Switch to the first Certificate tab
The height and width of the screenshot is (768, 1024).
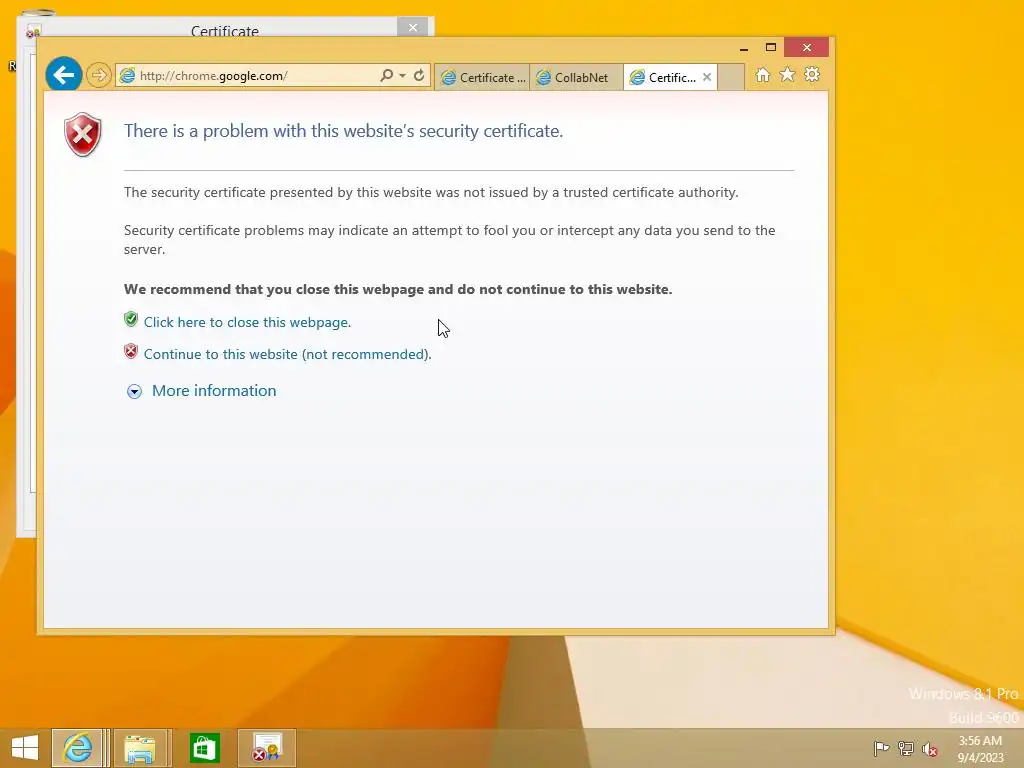point(482,77)
